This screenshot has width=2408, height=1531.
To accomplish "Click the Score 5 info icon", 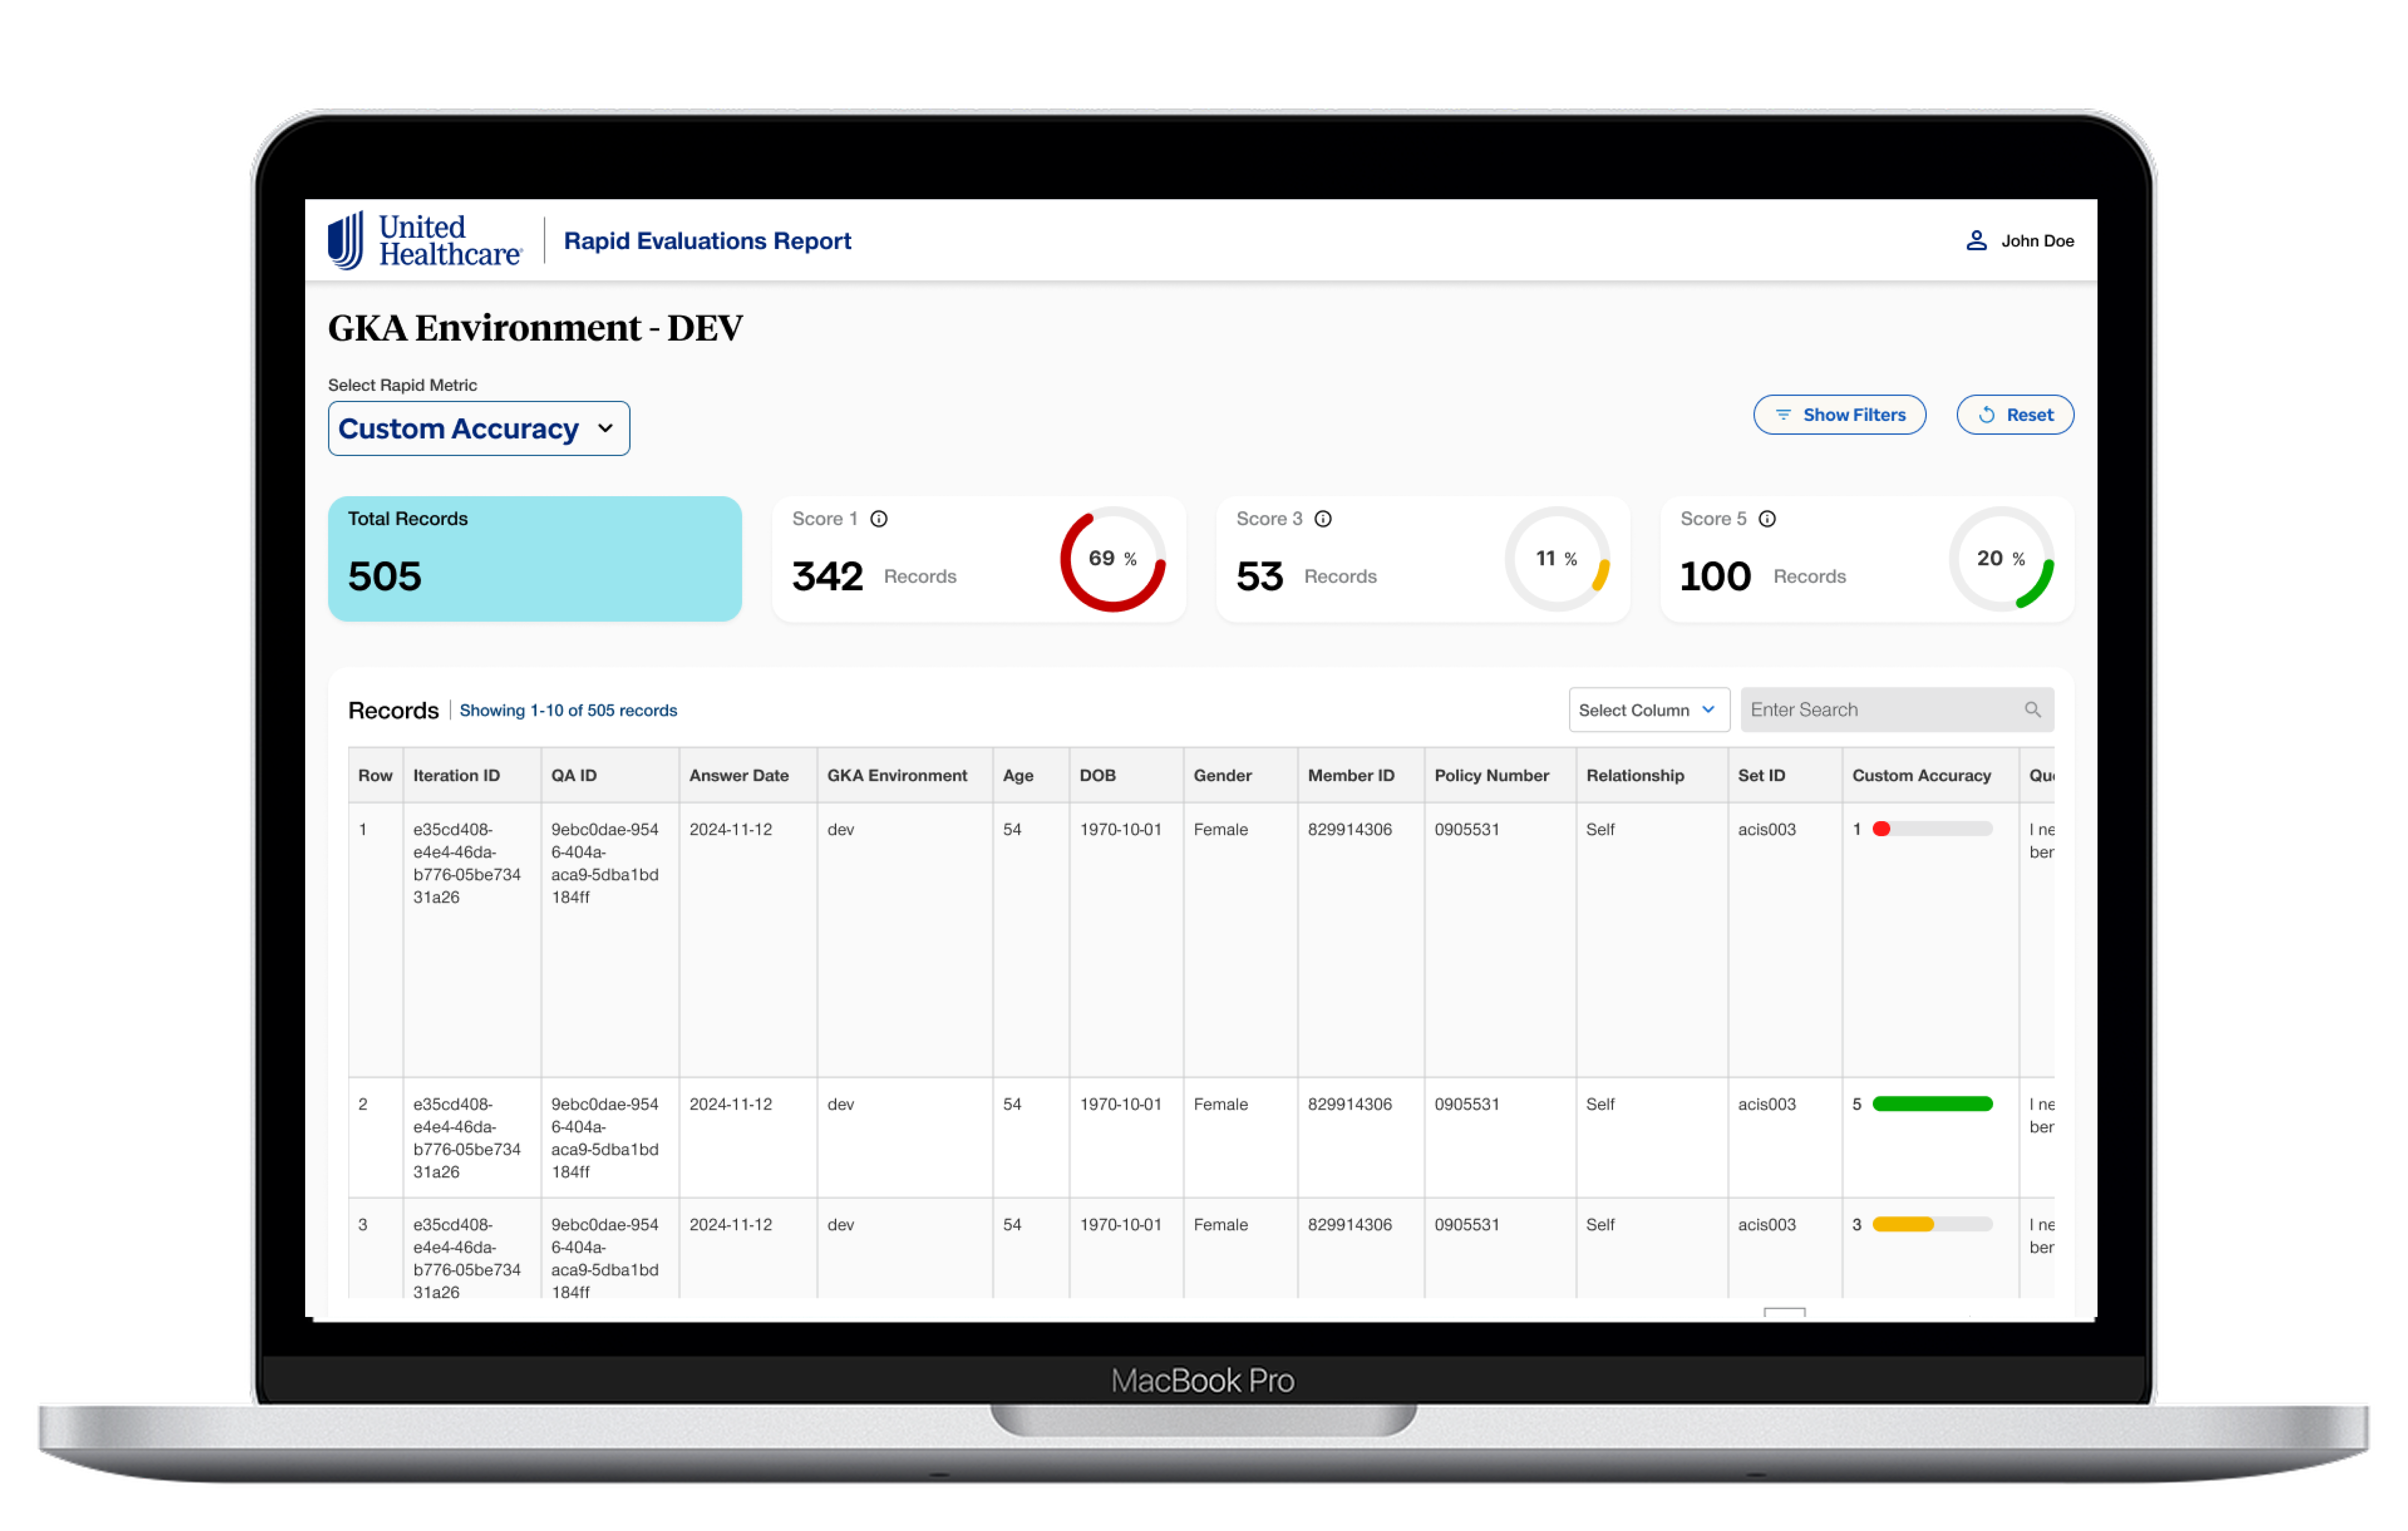I will click(1767, 519).
